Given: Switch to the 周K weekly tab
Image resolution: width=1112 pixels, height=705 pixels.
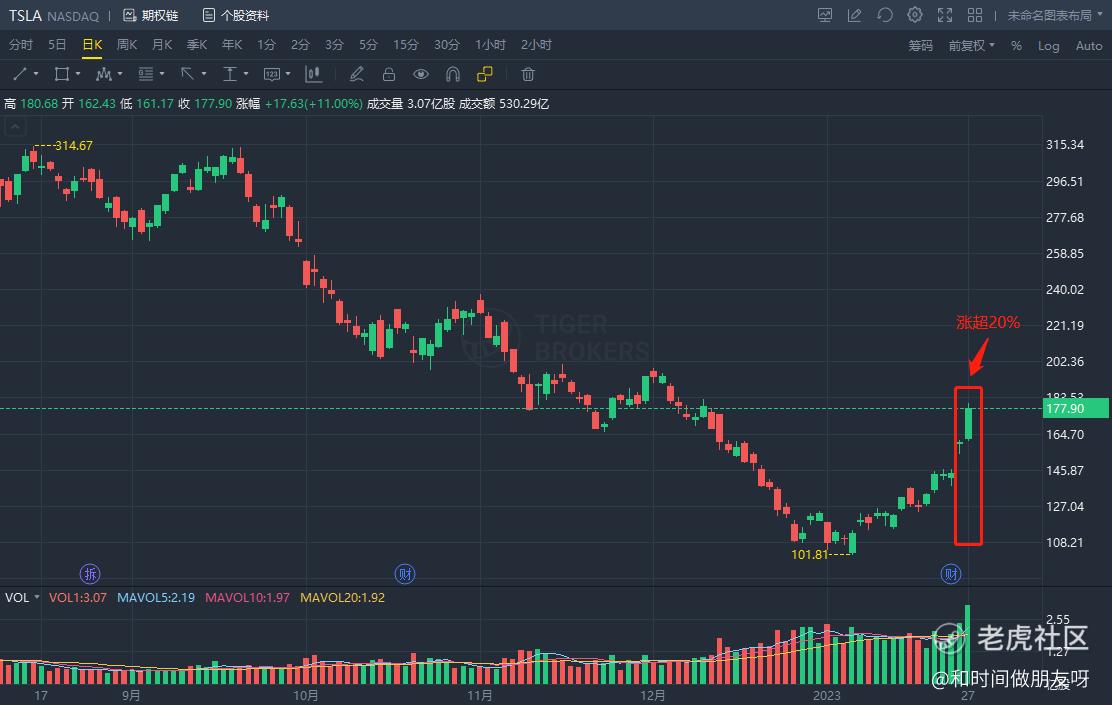Looking at the screenshot, I should point(126,45).
